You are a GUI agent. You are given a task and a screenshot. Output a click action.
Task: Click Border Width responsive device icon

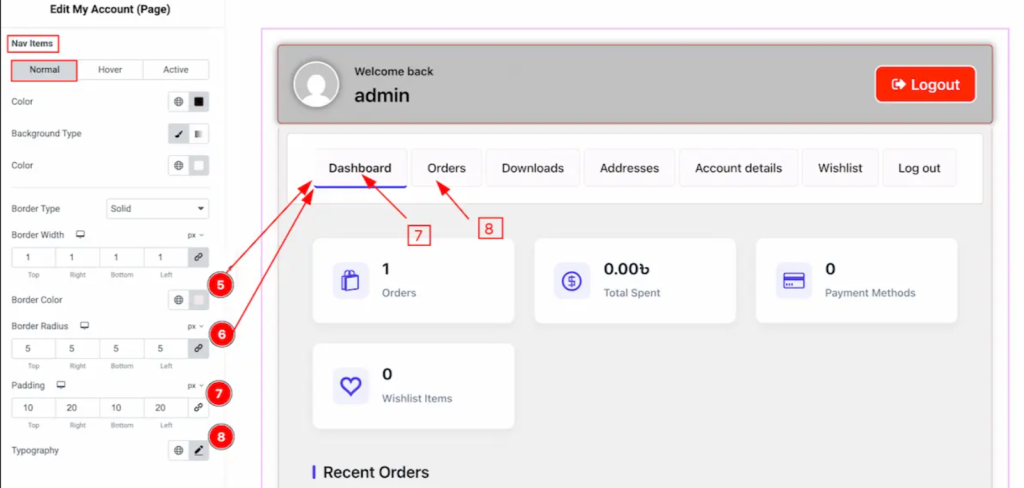pyautogui.click(x=80, y=235)
